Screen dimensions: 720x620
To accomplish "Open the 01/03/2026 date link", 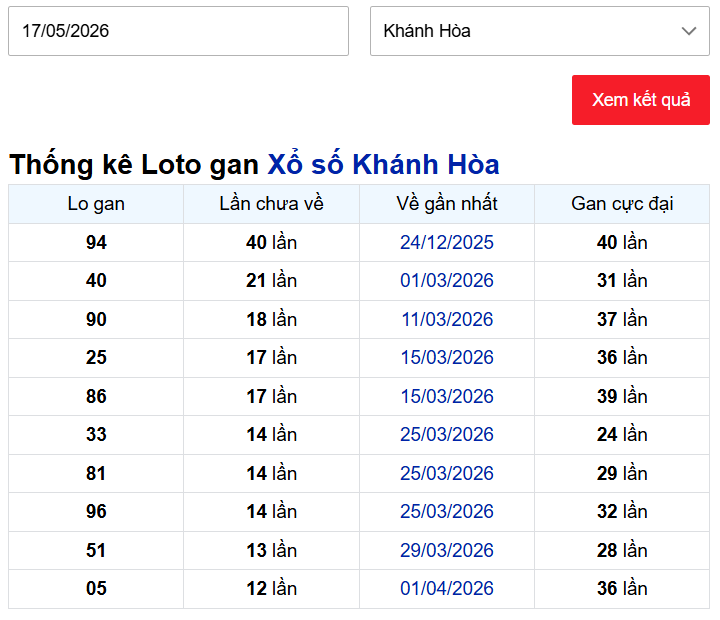I will [447, 281].
